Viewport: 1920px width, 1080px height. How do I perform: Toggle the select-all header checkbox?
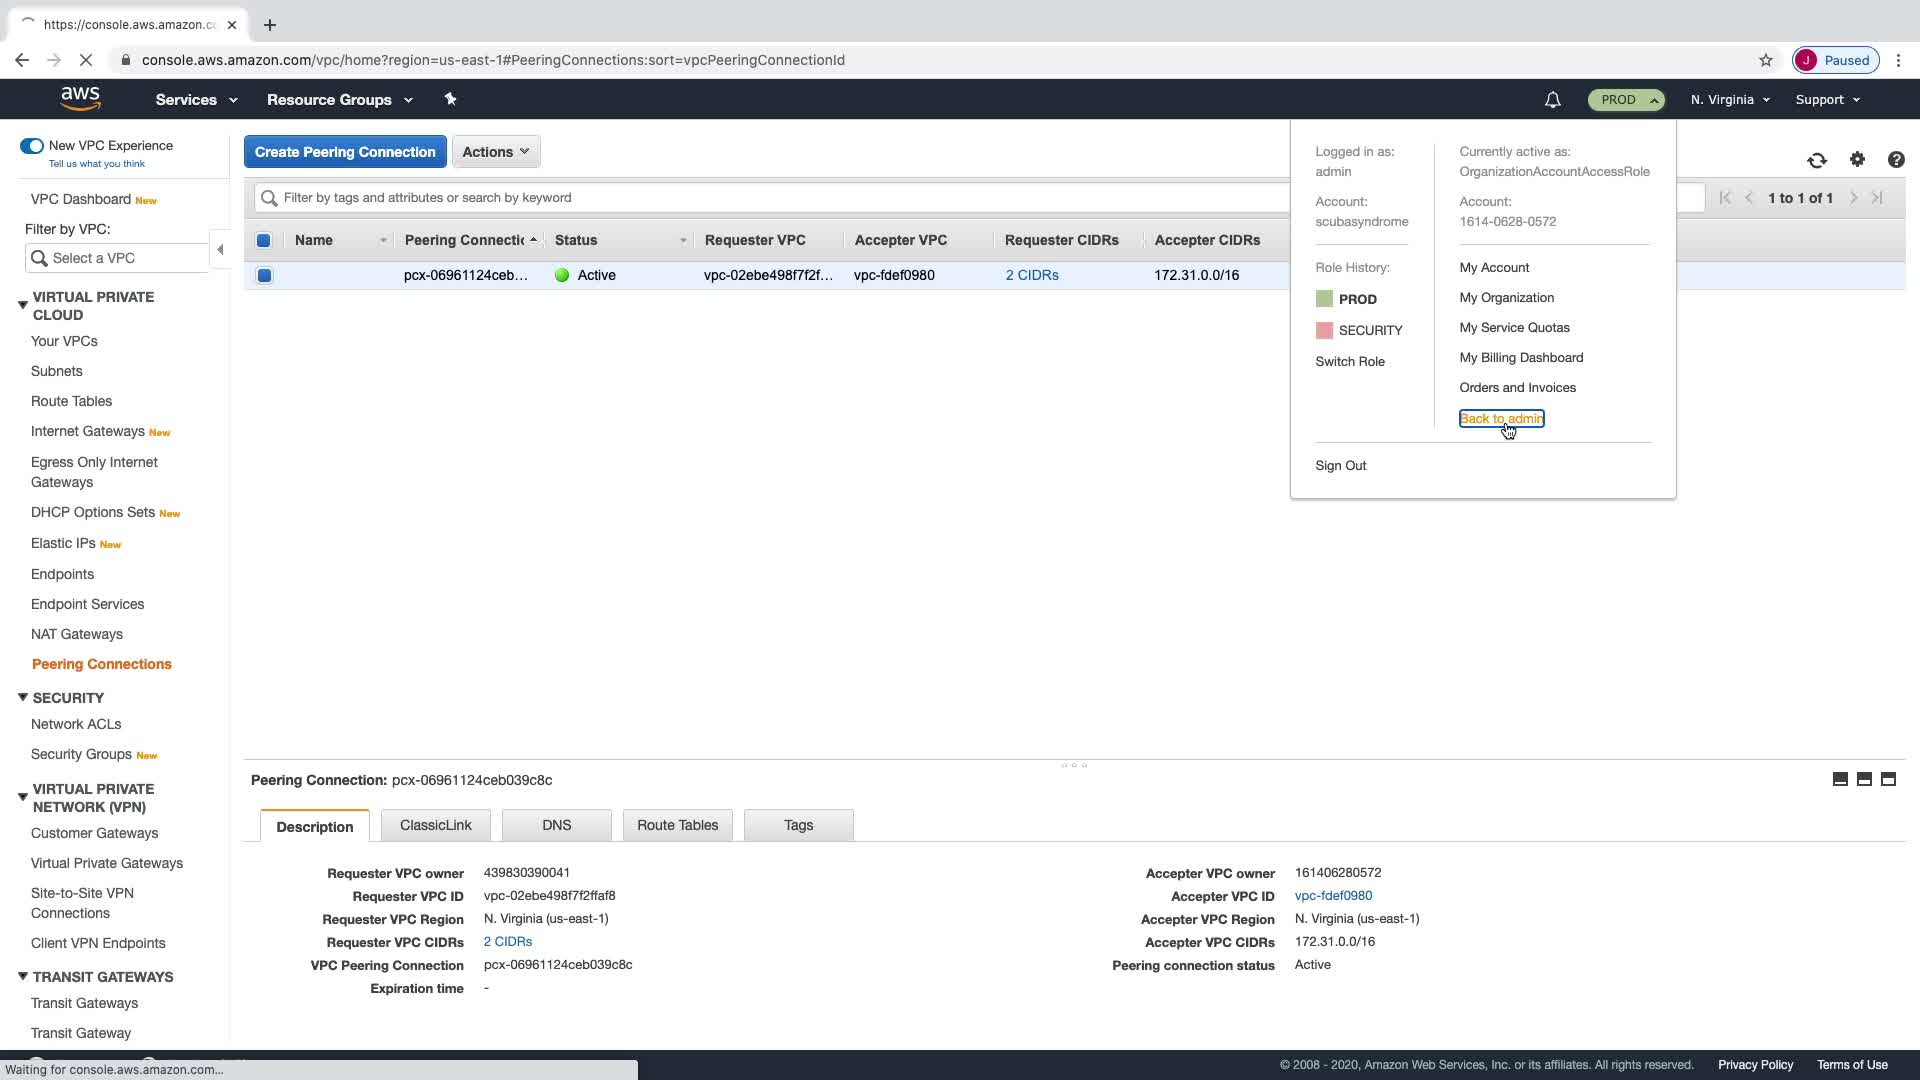(x=264, y=240)
